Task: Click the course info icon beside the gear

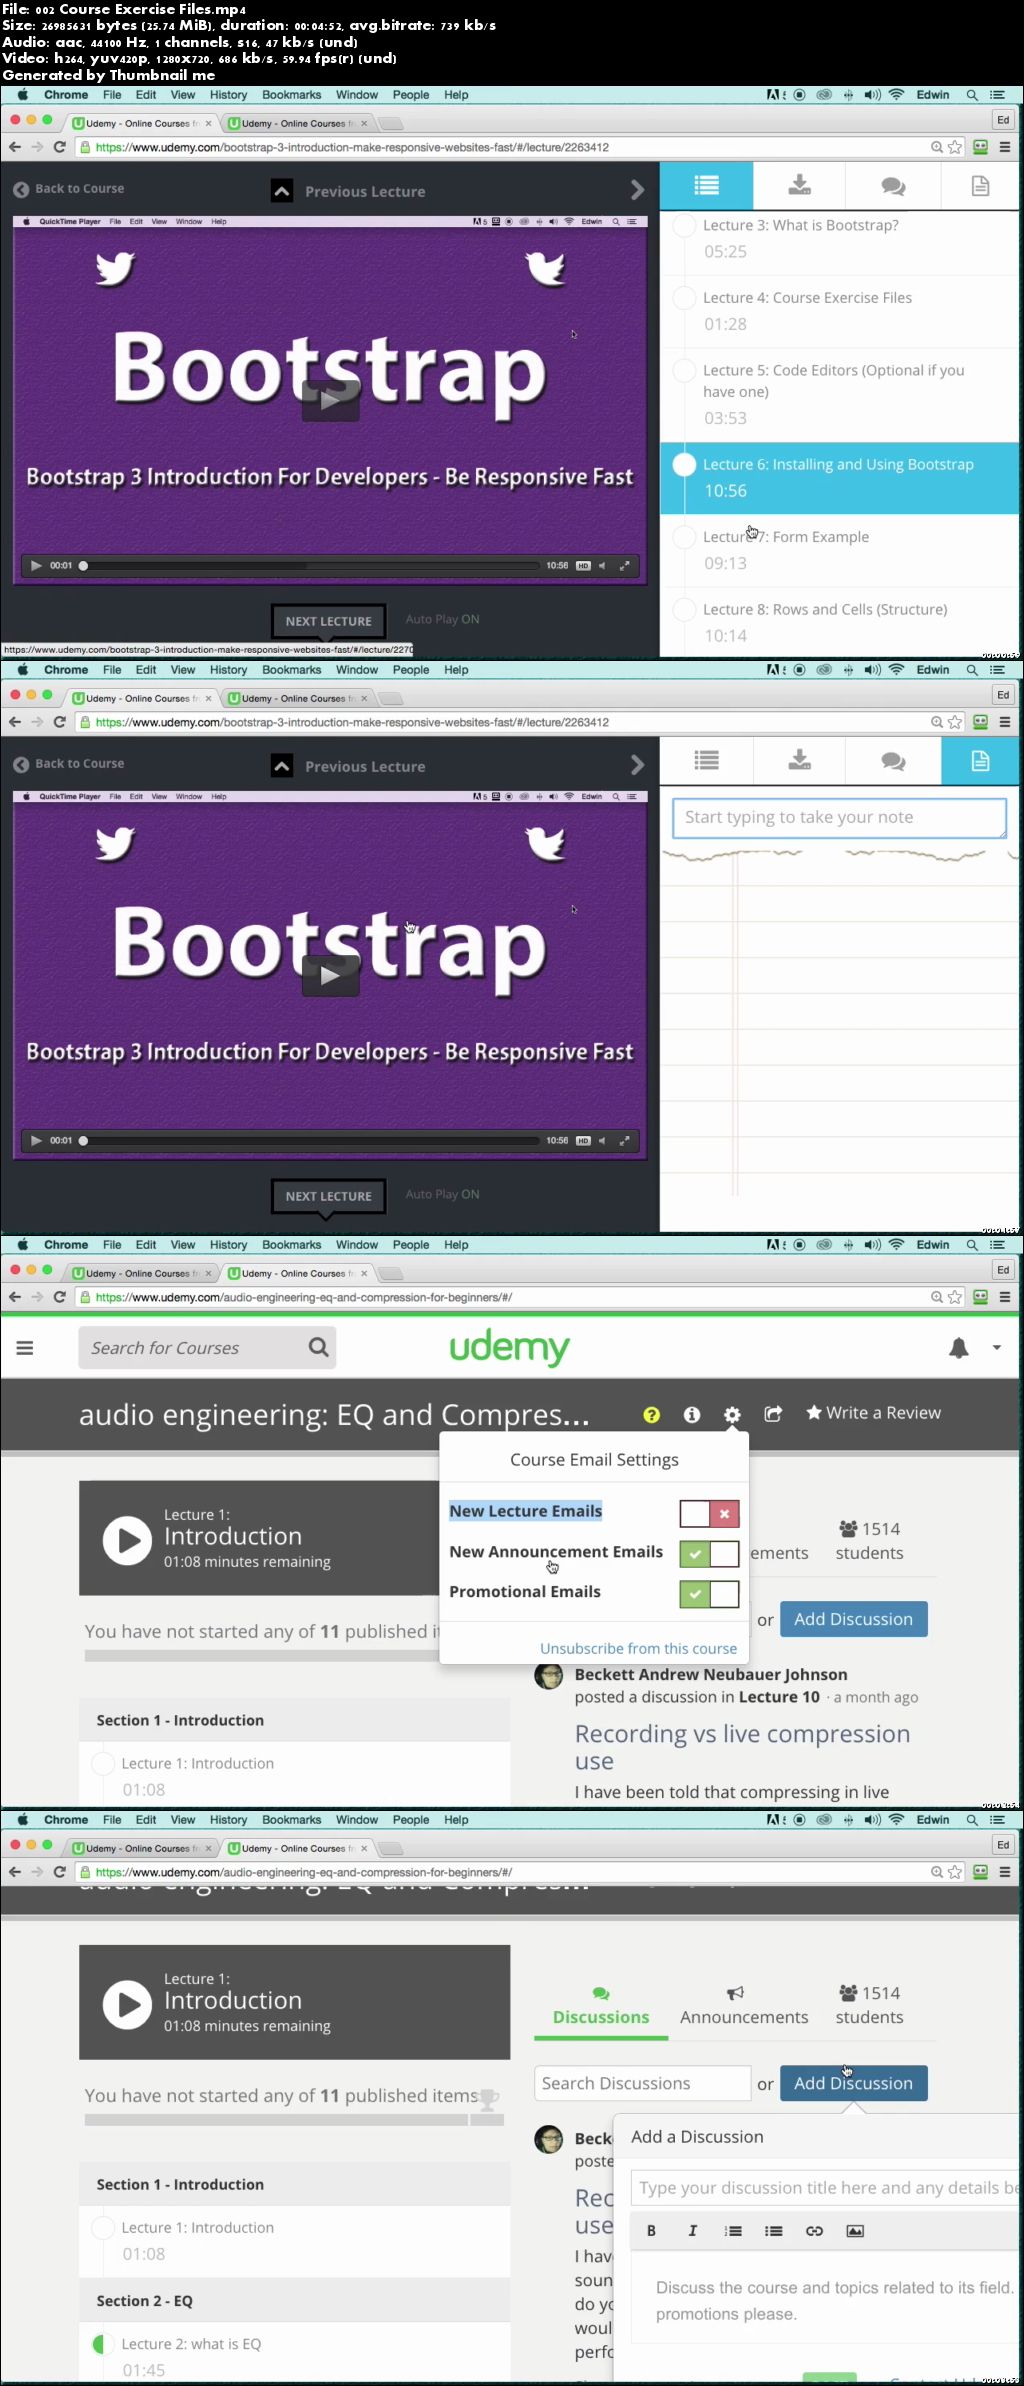Action: 691,1414
